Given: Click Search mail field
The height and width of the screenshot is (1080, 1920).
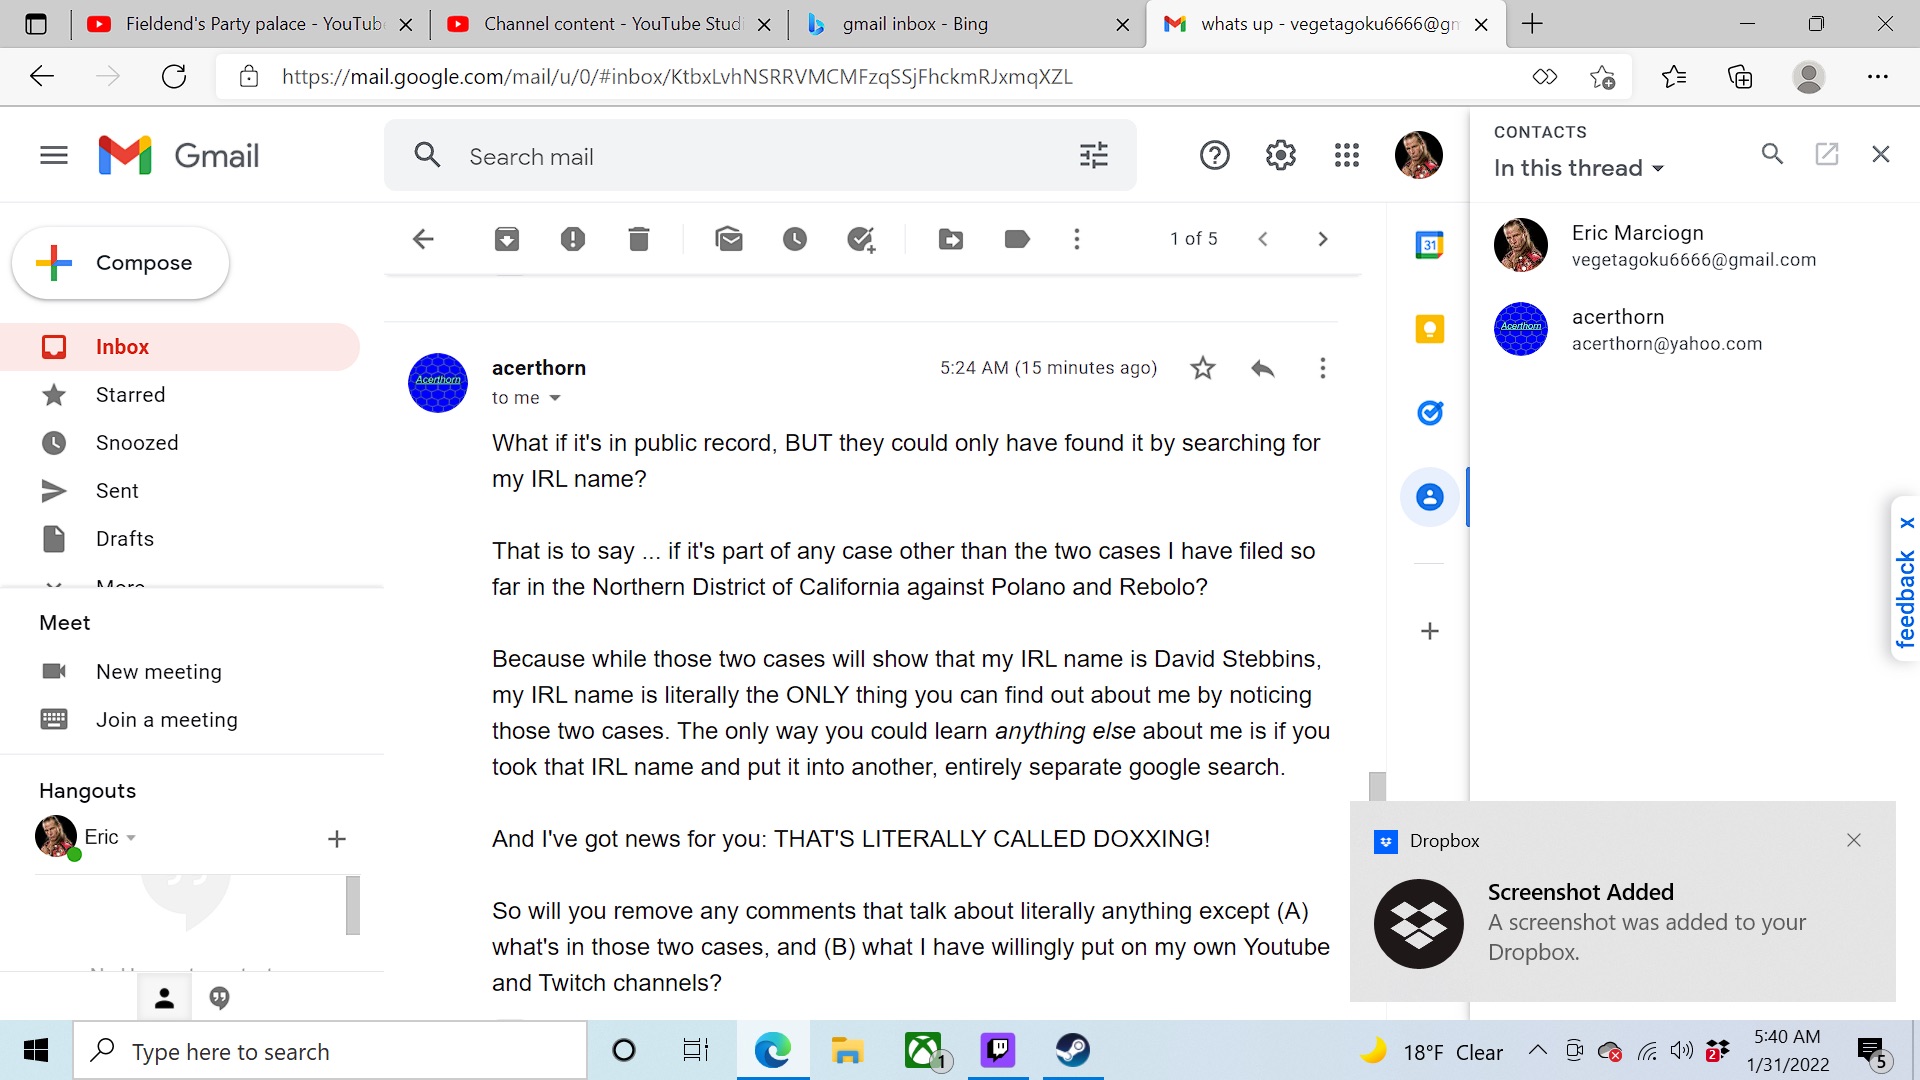Looking at the screenshot, I should pos(760,156).
